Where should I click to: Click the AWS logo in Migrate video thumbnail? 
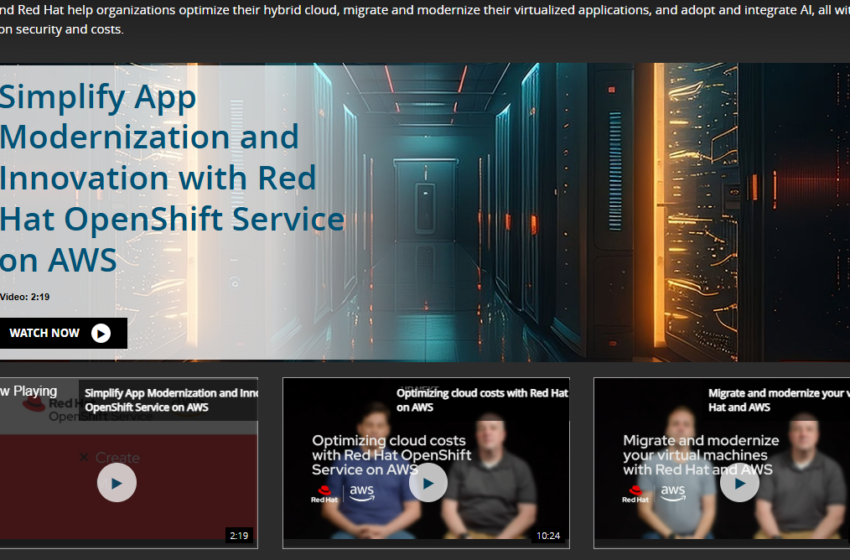pos(673,493)
